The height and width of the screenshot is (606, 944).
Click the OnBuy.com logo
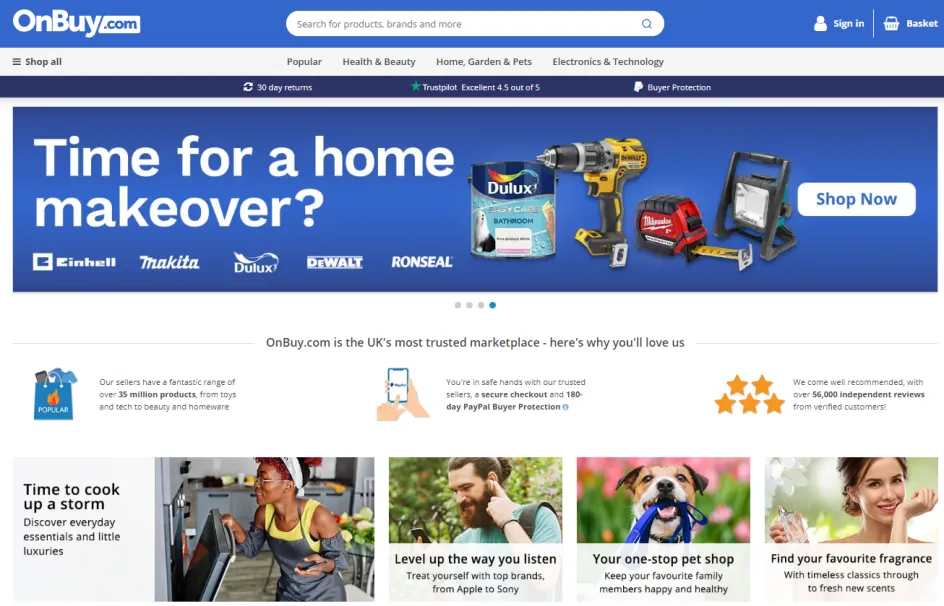(x=76, y=23)
